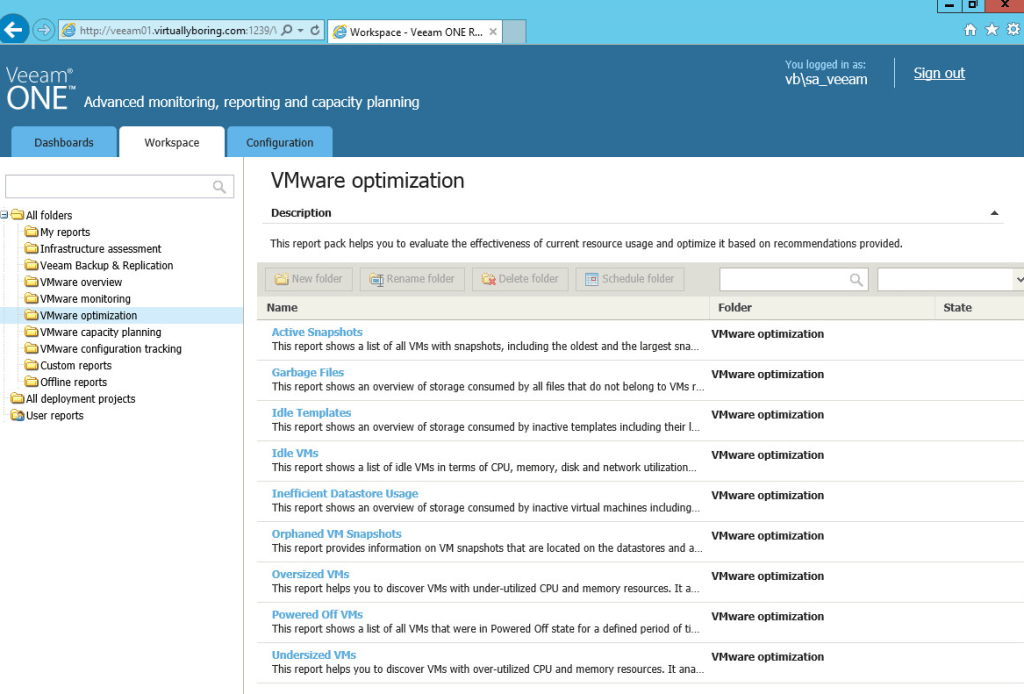Viewport: 1024px width, 694px height.
Task: Switch to the Dashboards tab
Action: tap(63, 142)
